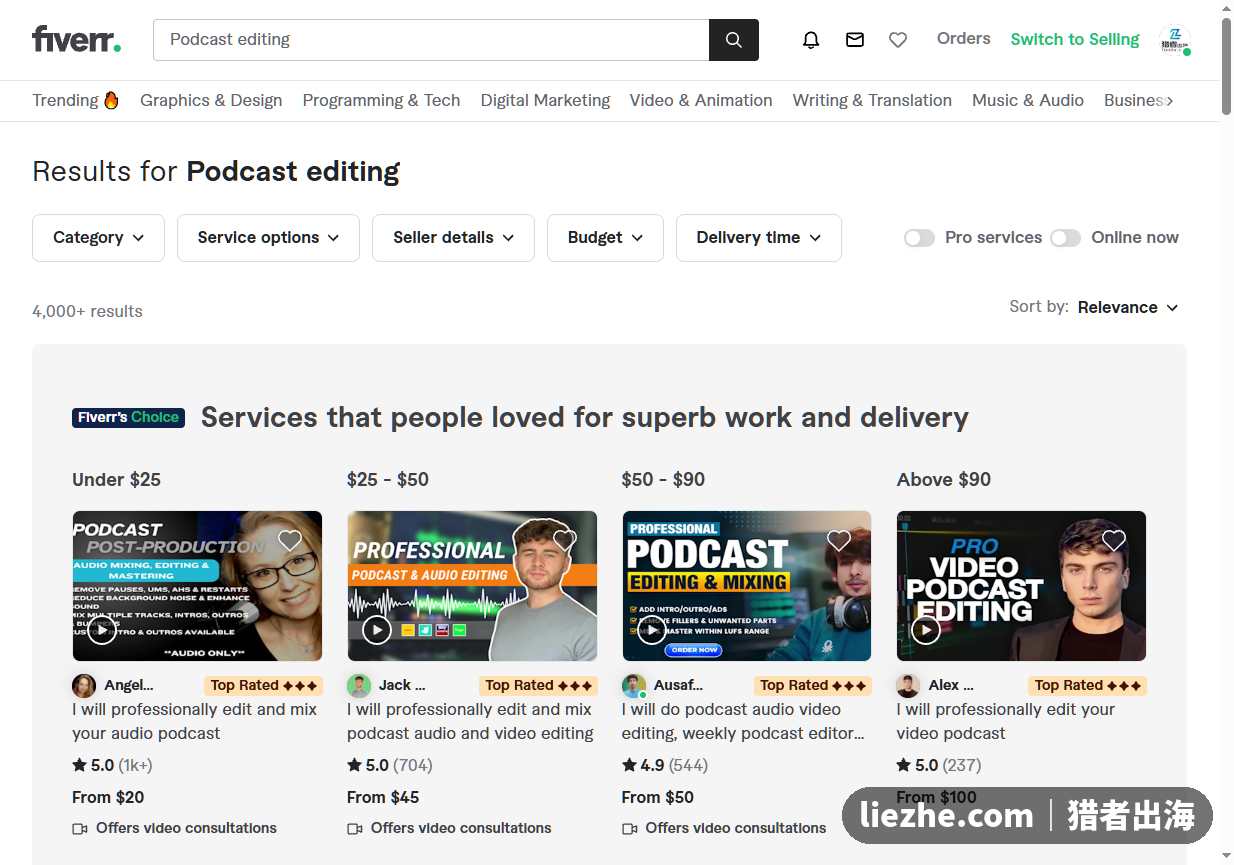Open the Budget filter dropdown
This screenshot has width=1234, height=865.
pos(605,238)
